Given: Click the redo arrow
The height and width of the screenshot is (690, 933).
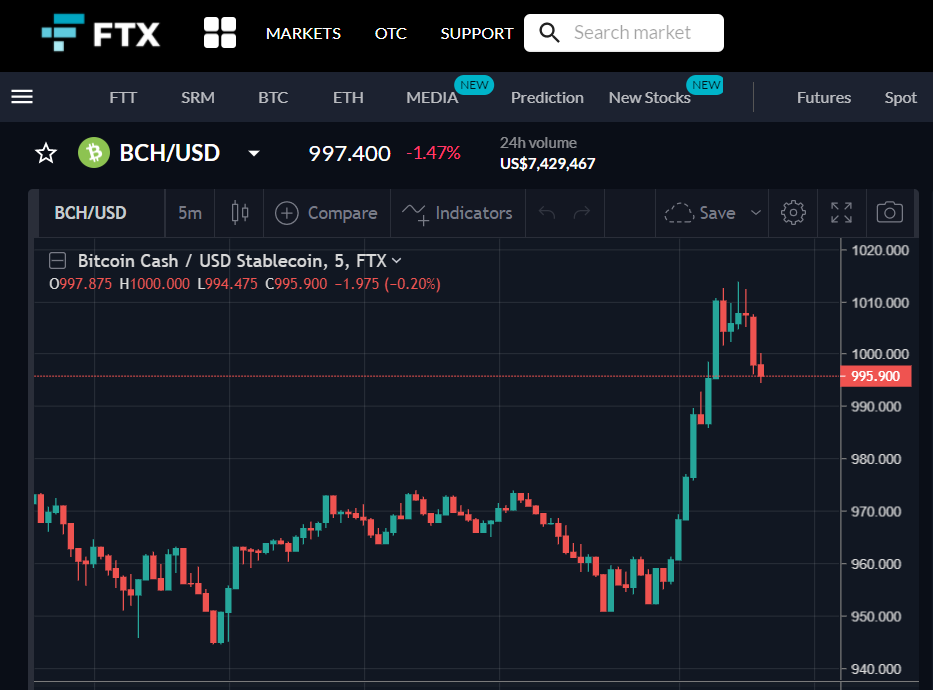Looking at the screenshot, I should pos(581,212).
